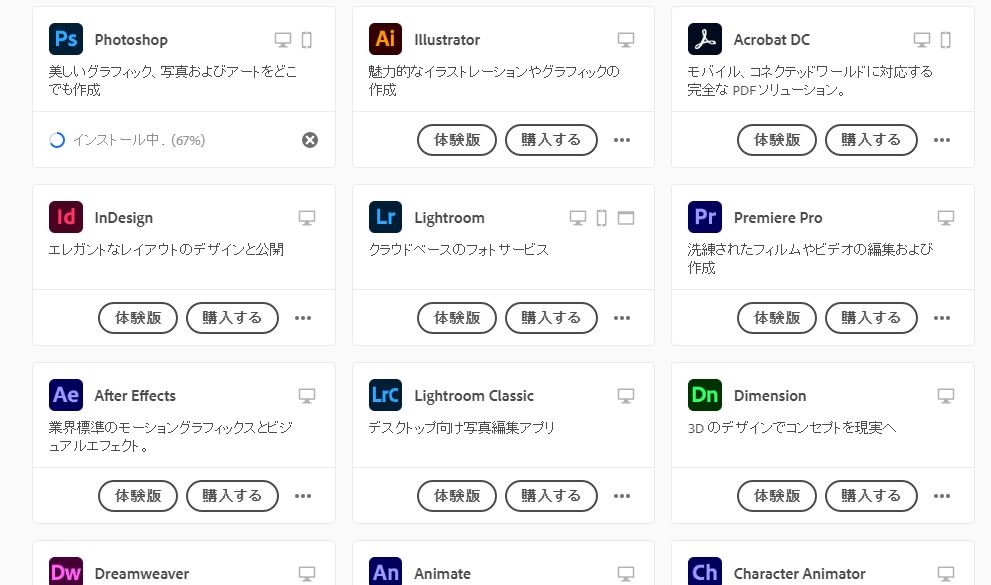
Task: Click the Animate desktop platform icon
Action: tap(626, 574)
